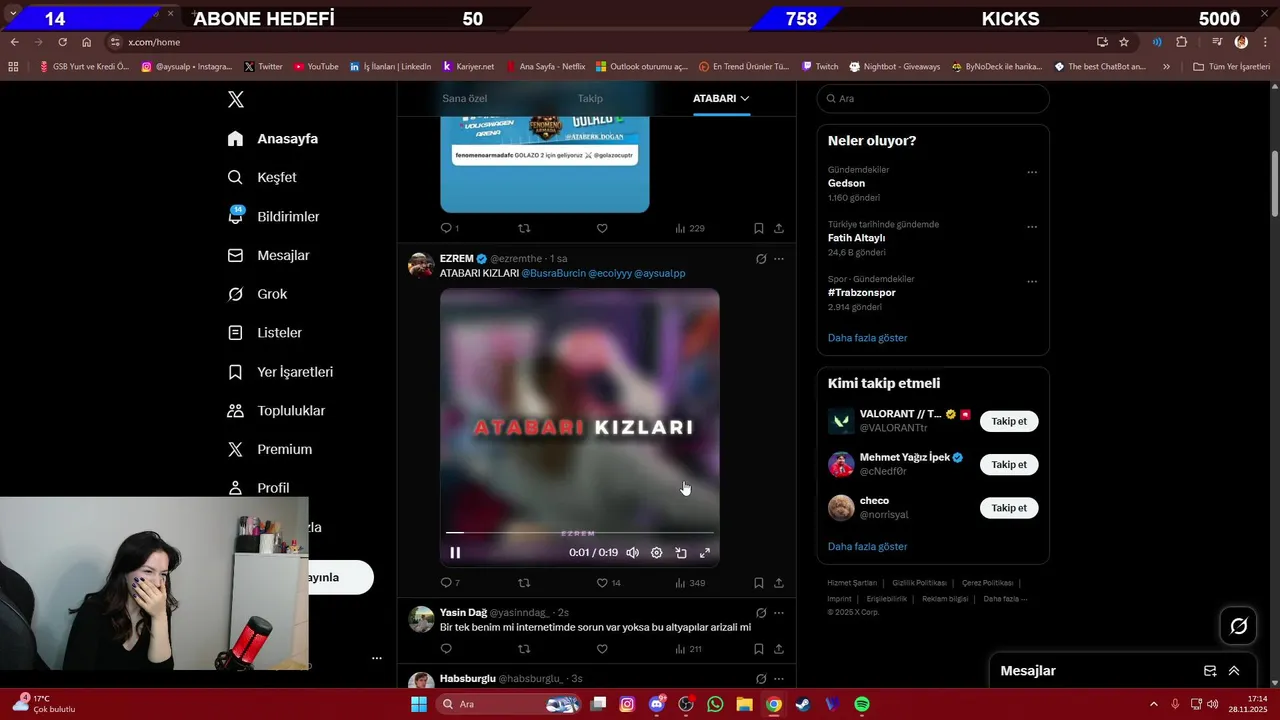Reload the page in Chrome

coord(62,42)
